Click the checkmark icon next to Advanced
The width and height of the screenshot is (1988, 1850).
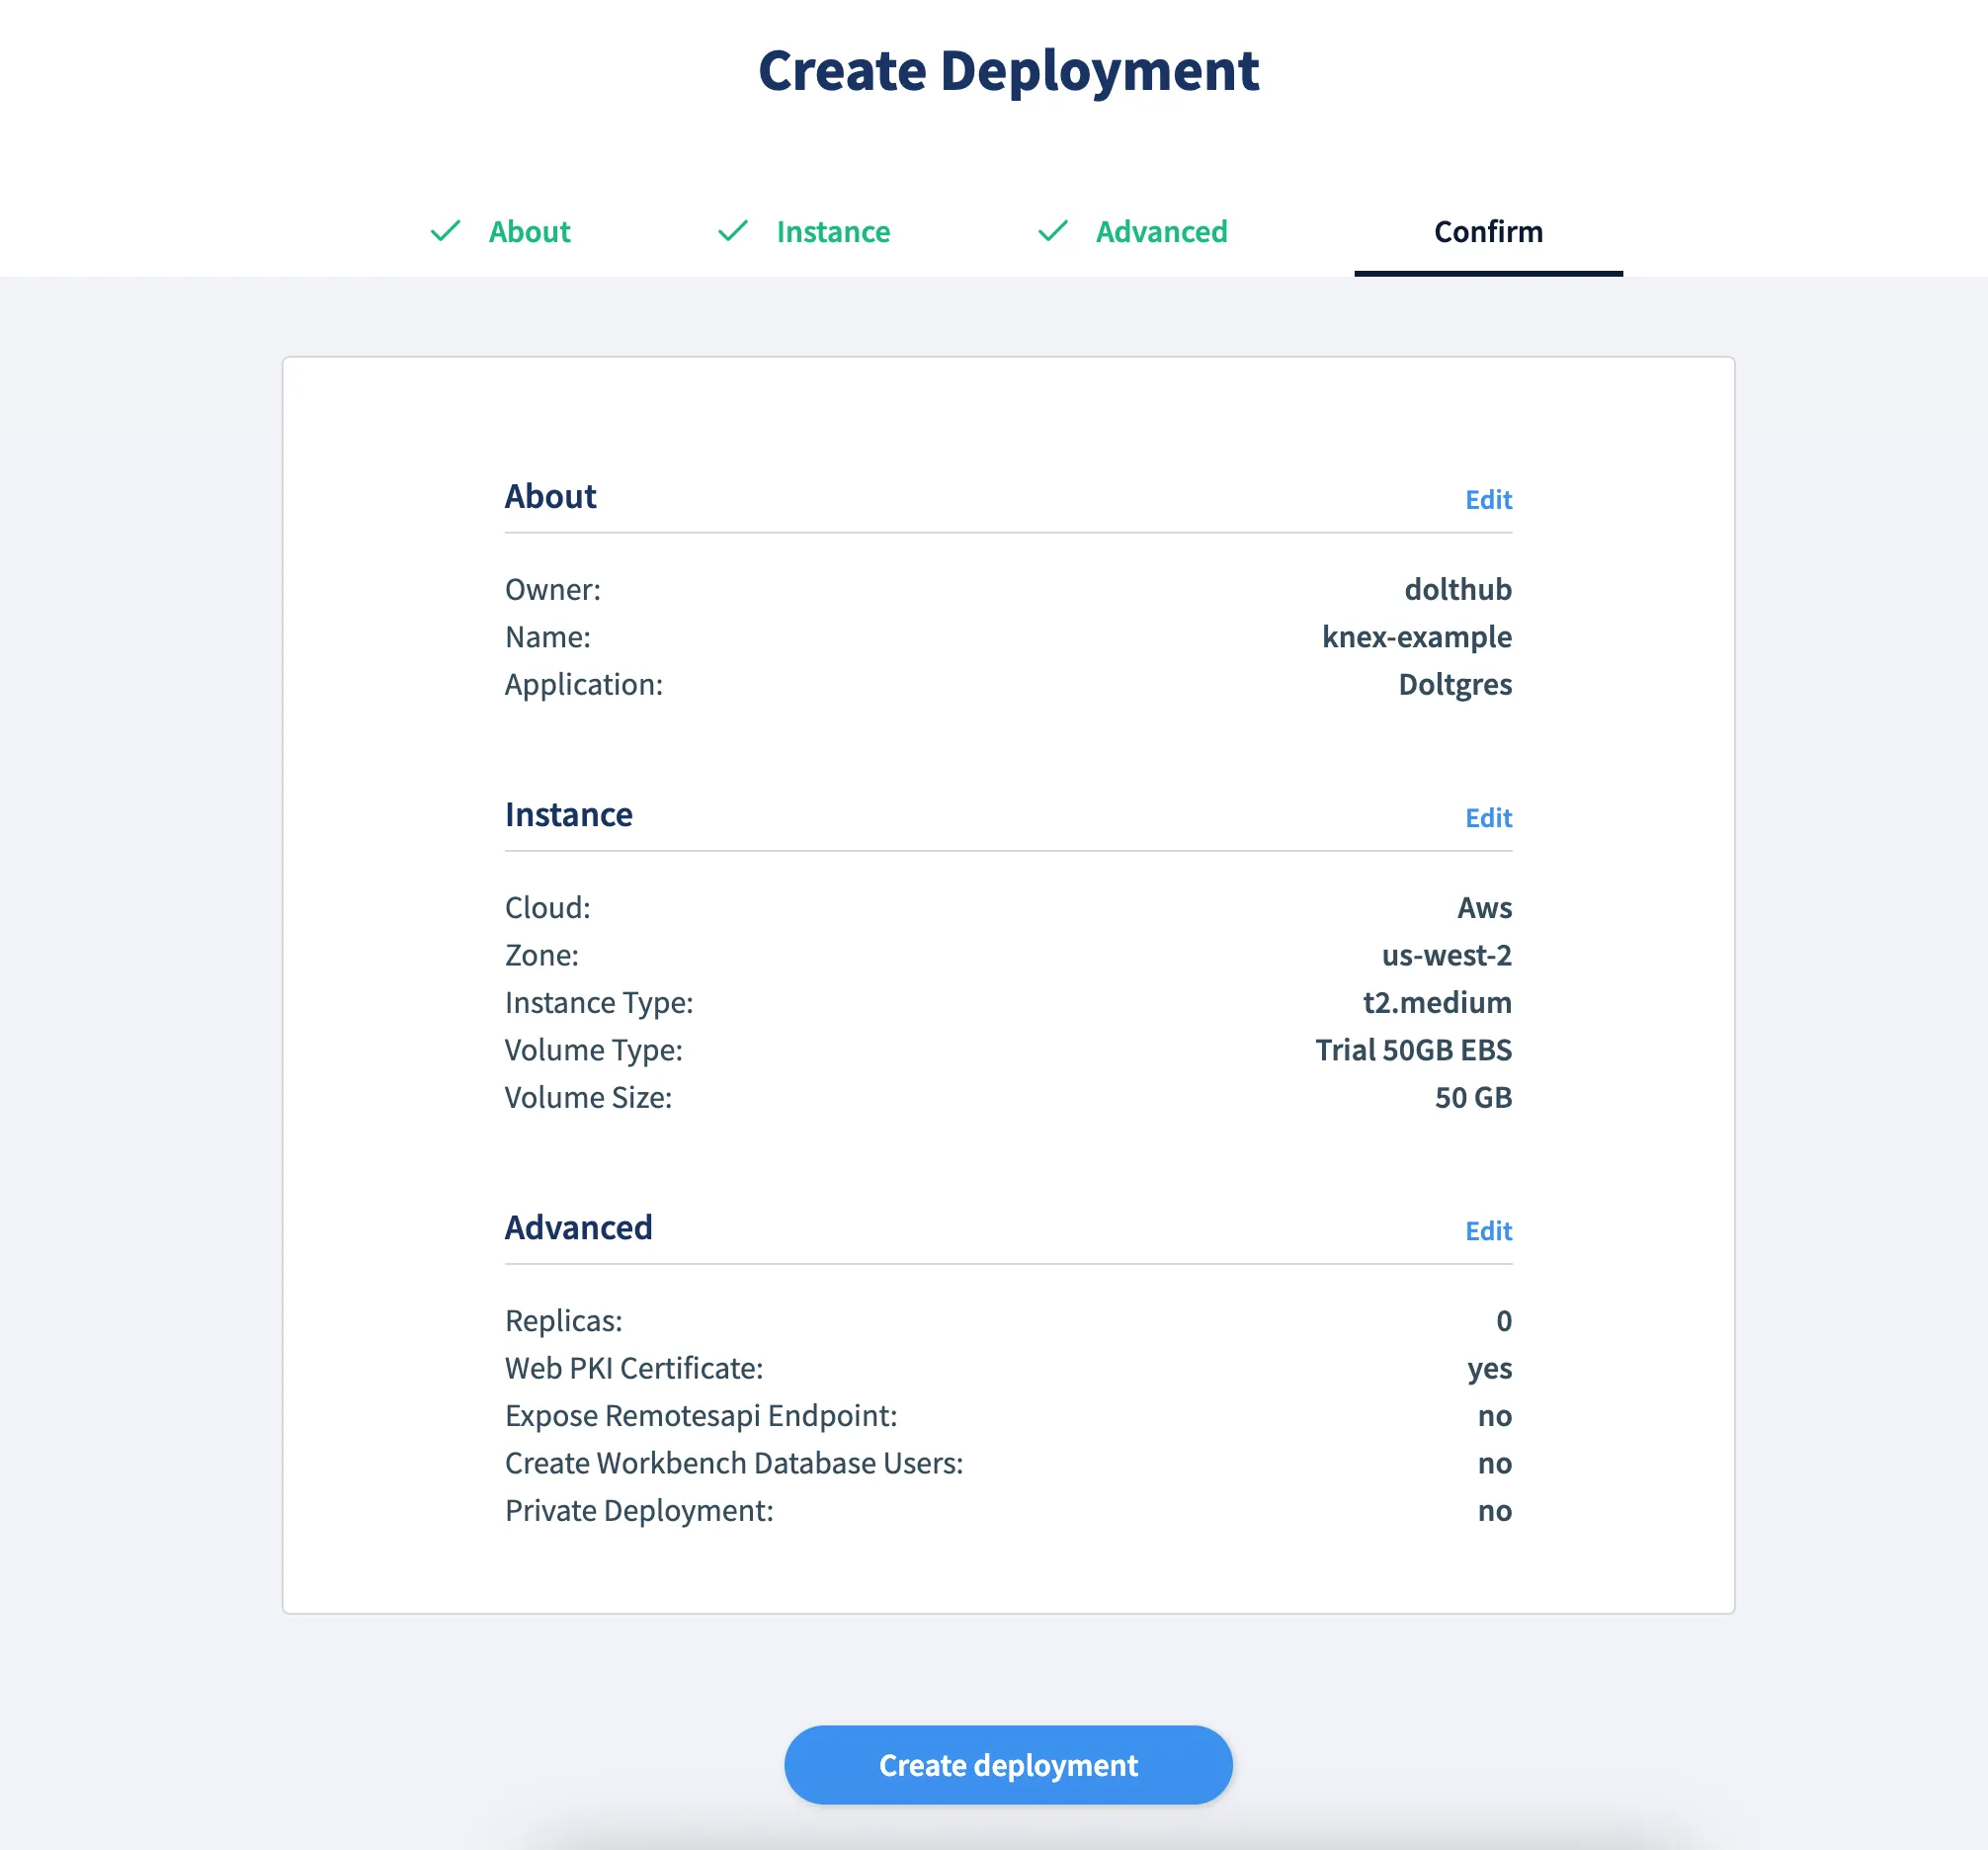pyautogui.click(x=1052, y=231)
